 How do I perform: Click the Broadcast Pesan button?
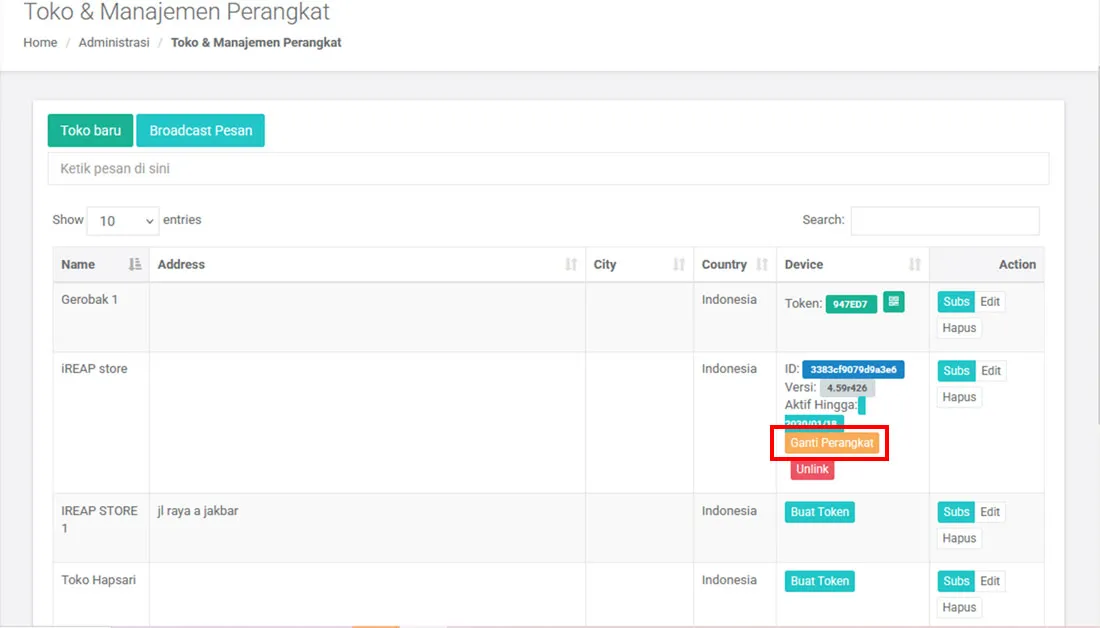pyautogui.click(x=201, y=131)
